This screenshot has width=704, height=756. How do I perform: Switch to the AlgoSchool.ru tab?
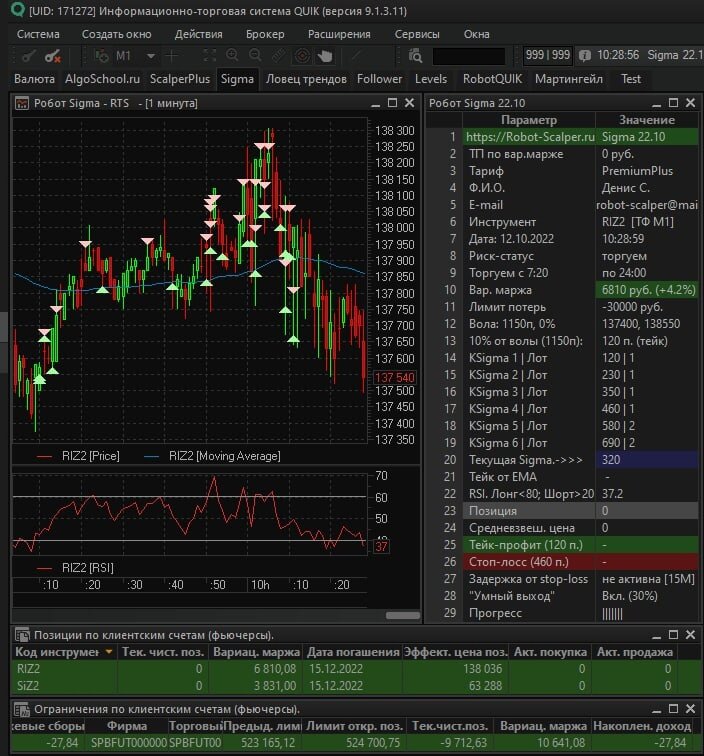(102, 79)
